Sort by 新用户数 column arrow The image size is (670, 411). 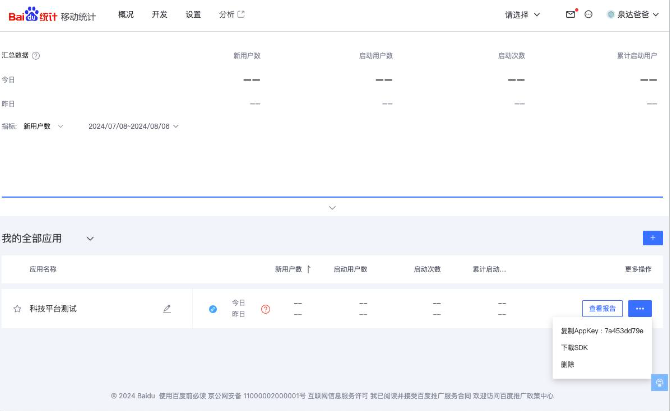tap(309, 269)
